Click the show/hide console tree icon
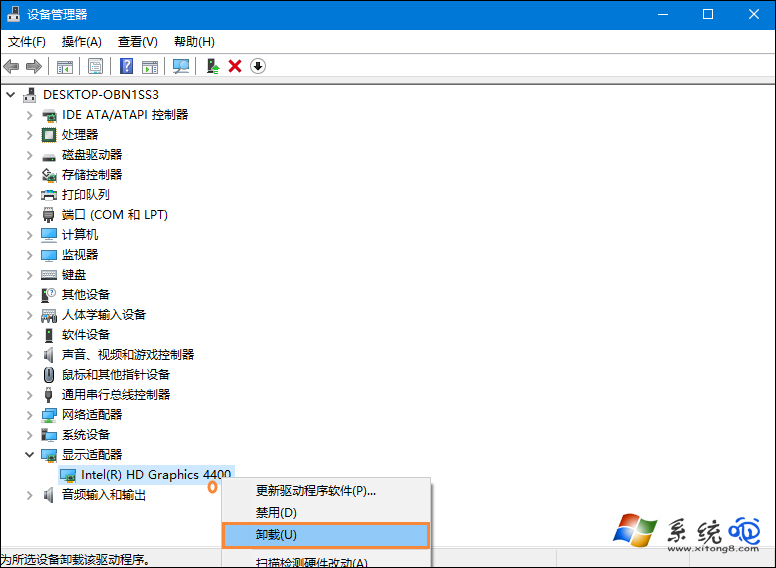Viewport: 776px width, 568px height. tap(65, 66)
